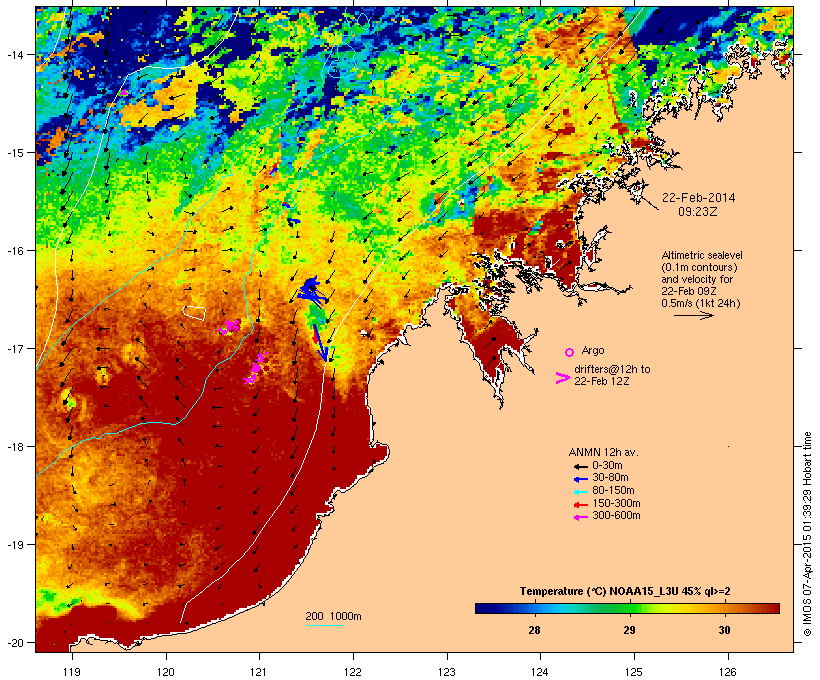The image size is (820, 680).
Task: Click longitude axis label 124
Action: (x=540, y=672)
